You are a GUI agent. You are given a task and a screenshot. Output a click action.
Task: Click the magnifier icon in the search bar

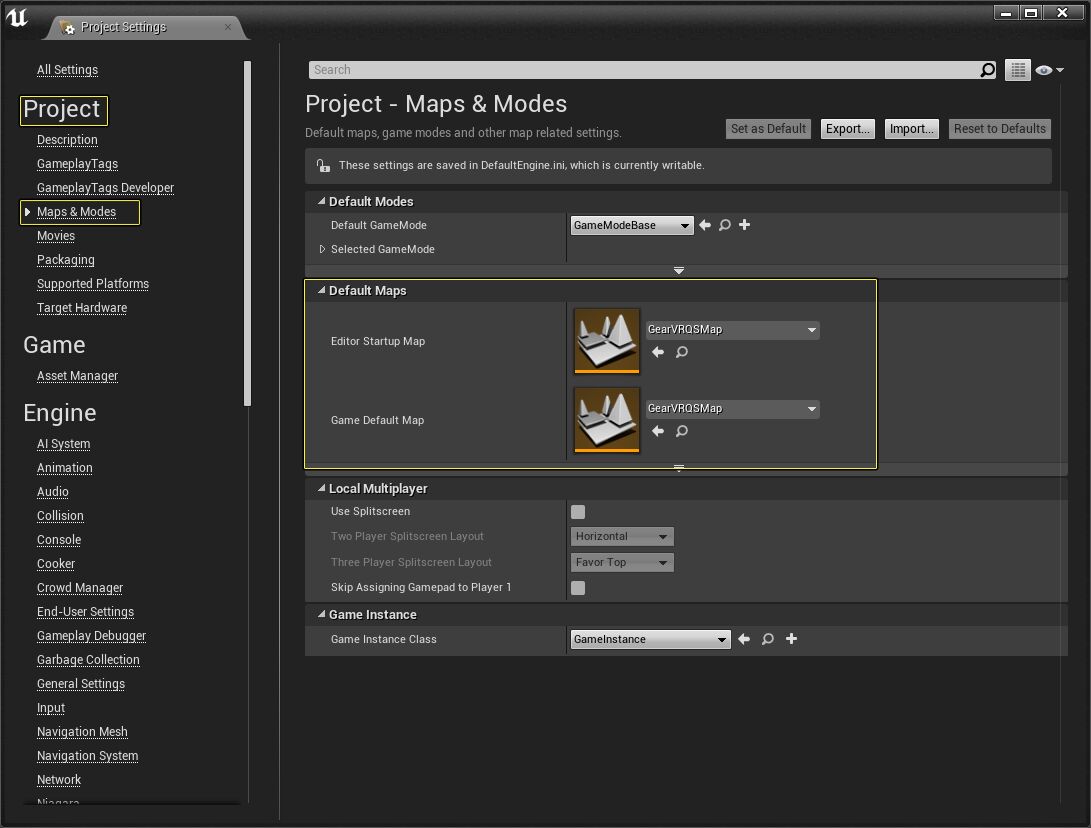coord(987,70)
